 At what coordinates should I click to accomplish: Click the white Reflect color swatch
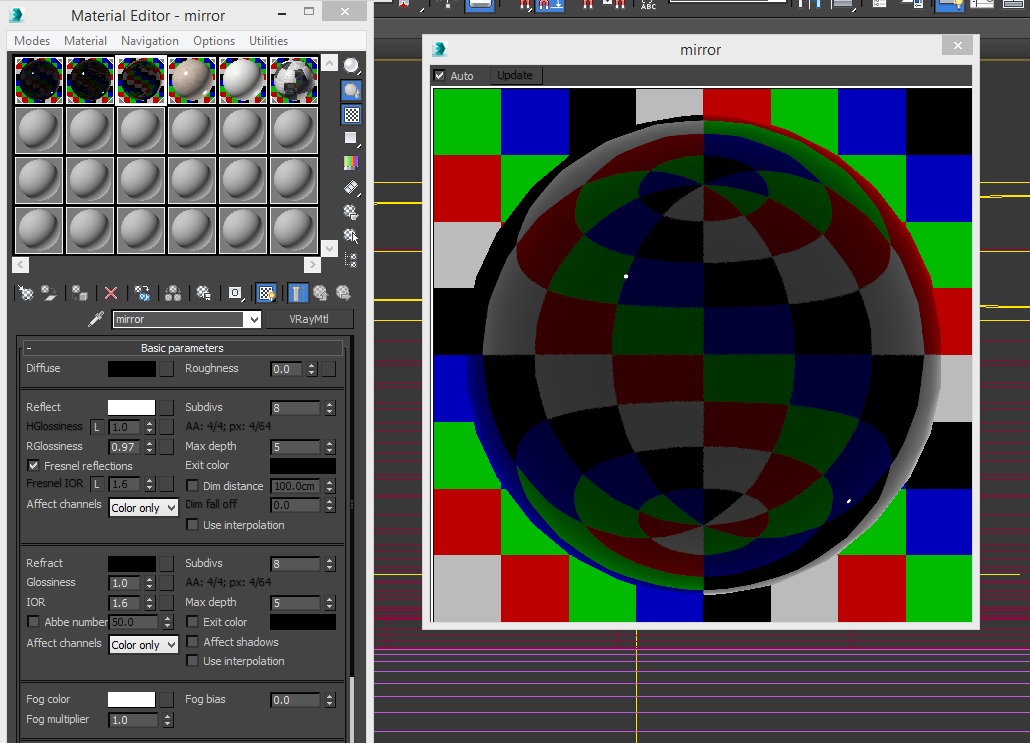(x=132, y=407)
